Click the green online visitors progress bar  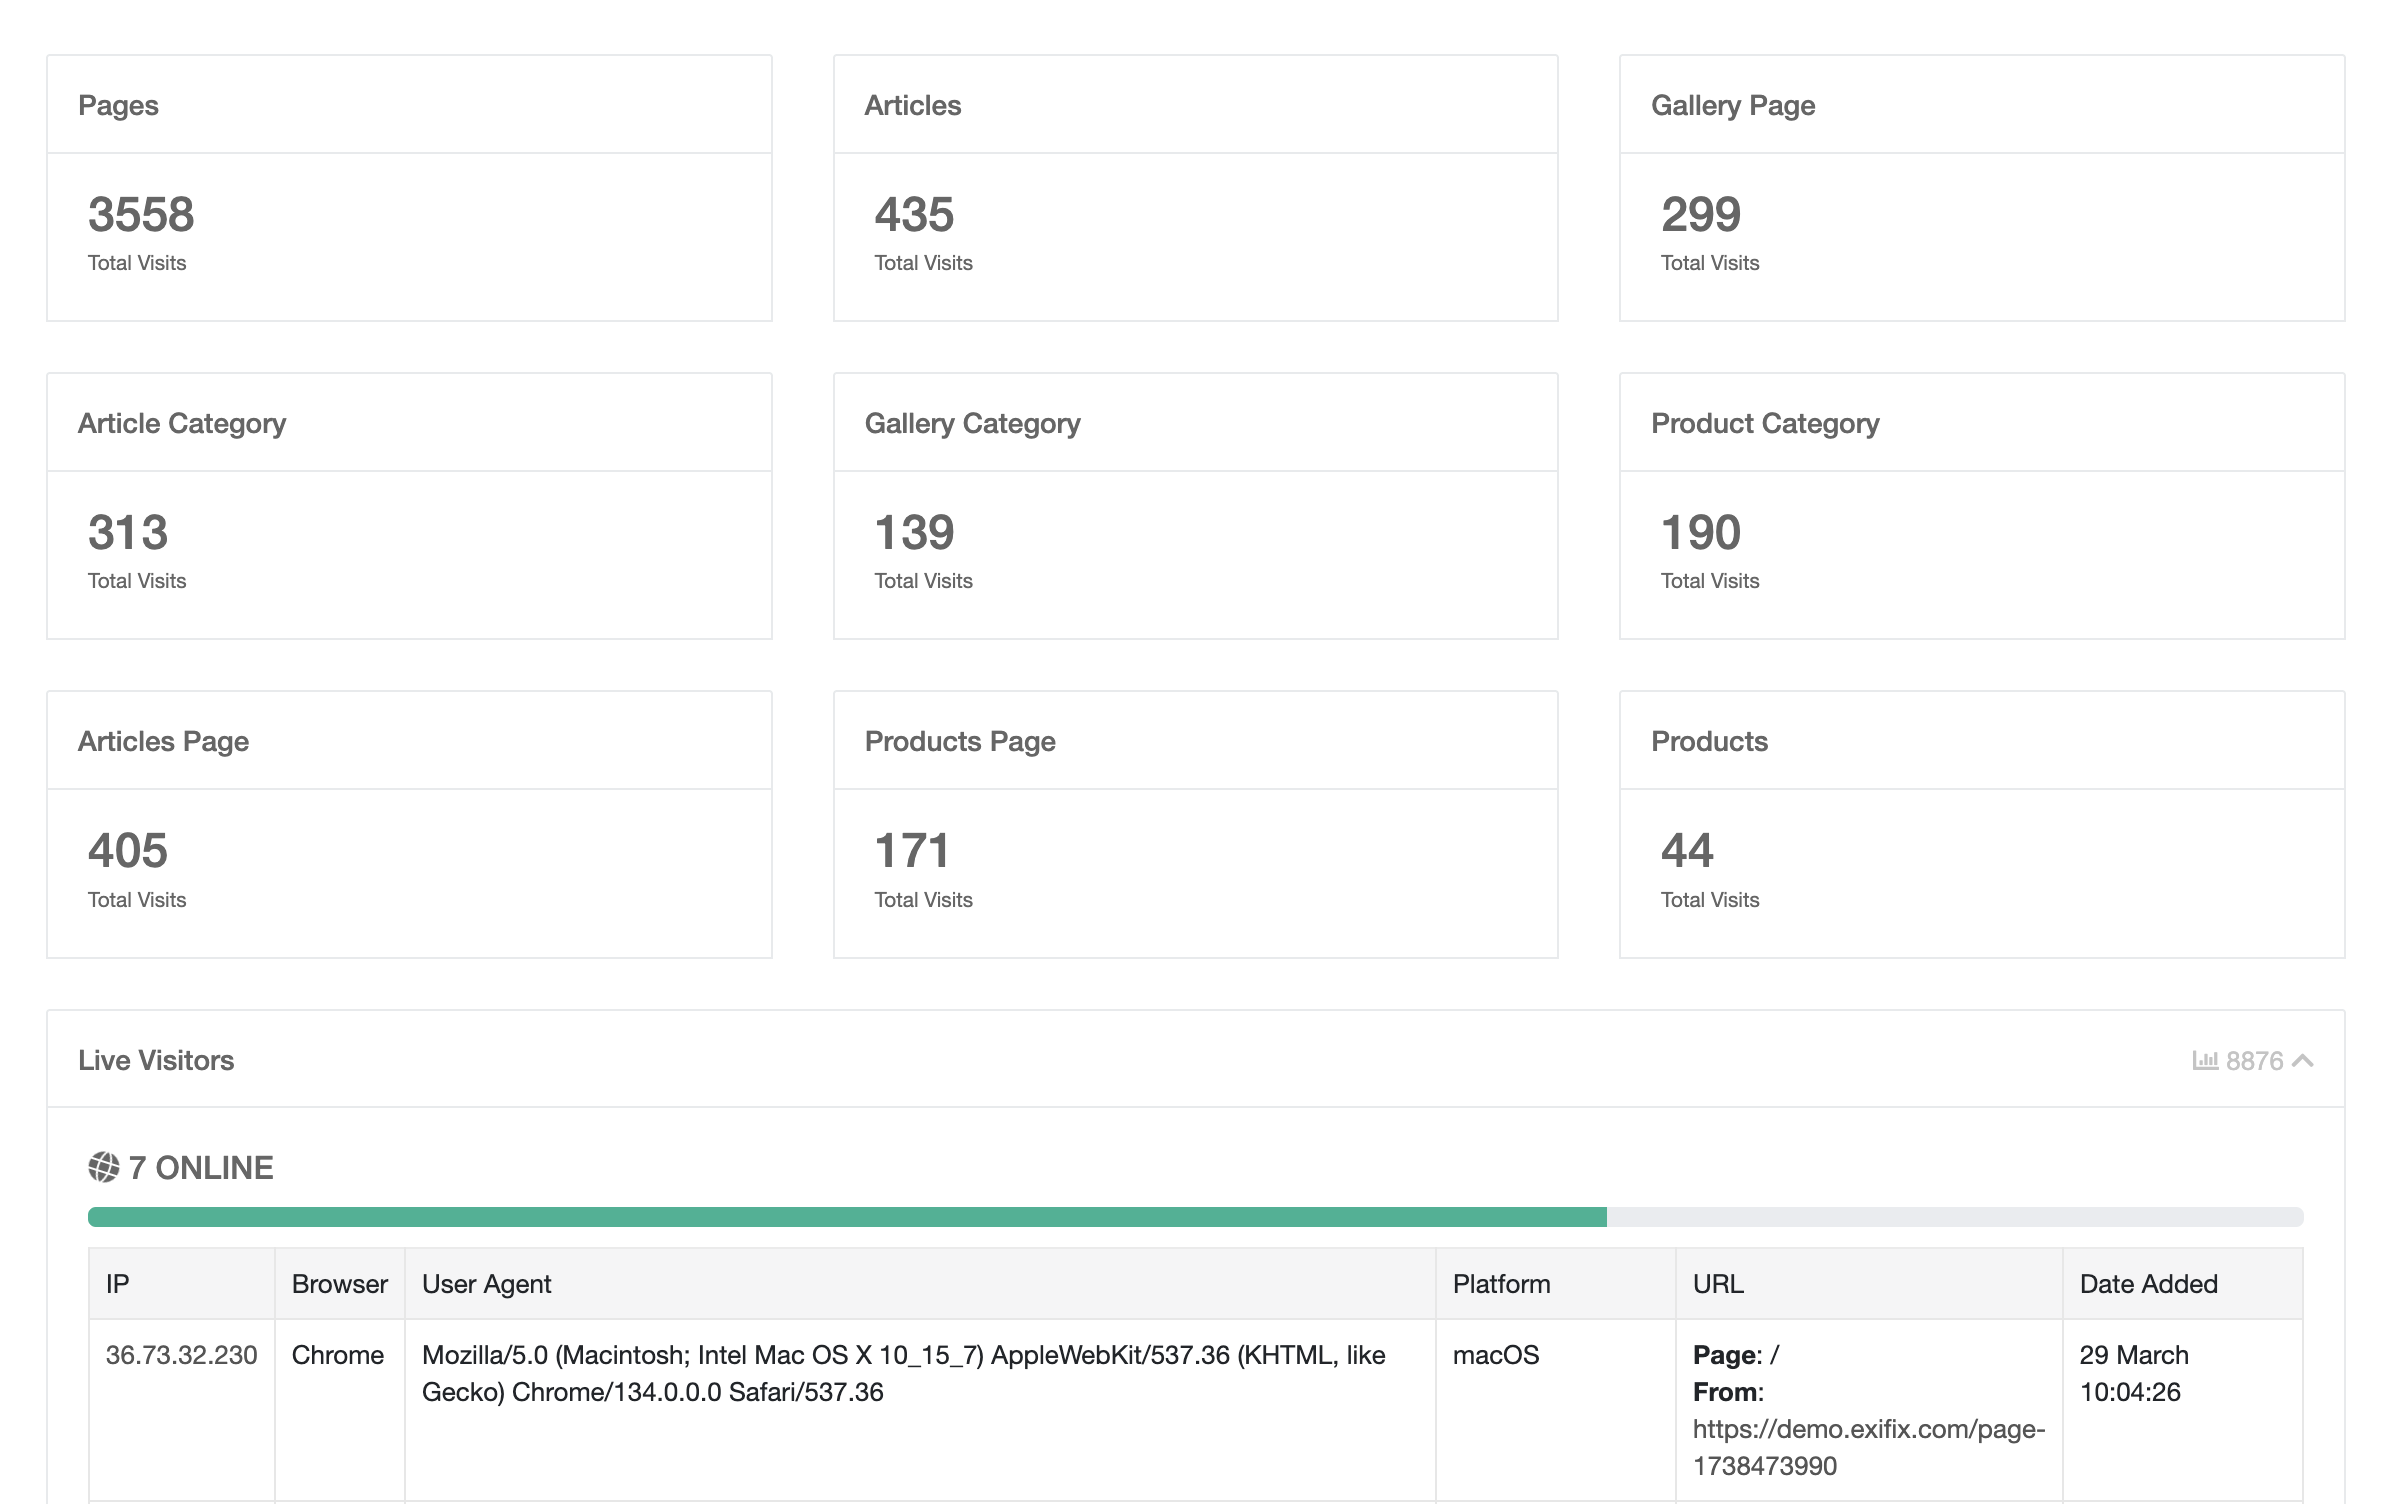click(846, 1217)
